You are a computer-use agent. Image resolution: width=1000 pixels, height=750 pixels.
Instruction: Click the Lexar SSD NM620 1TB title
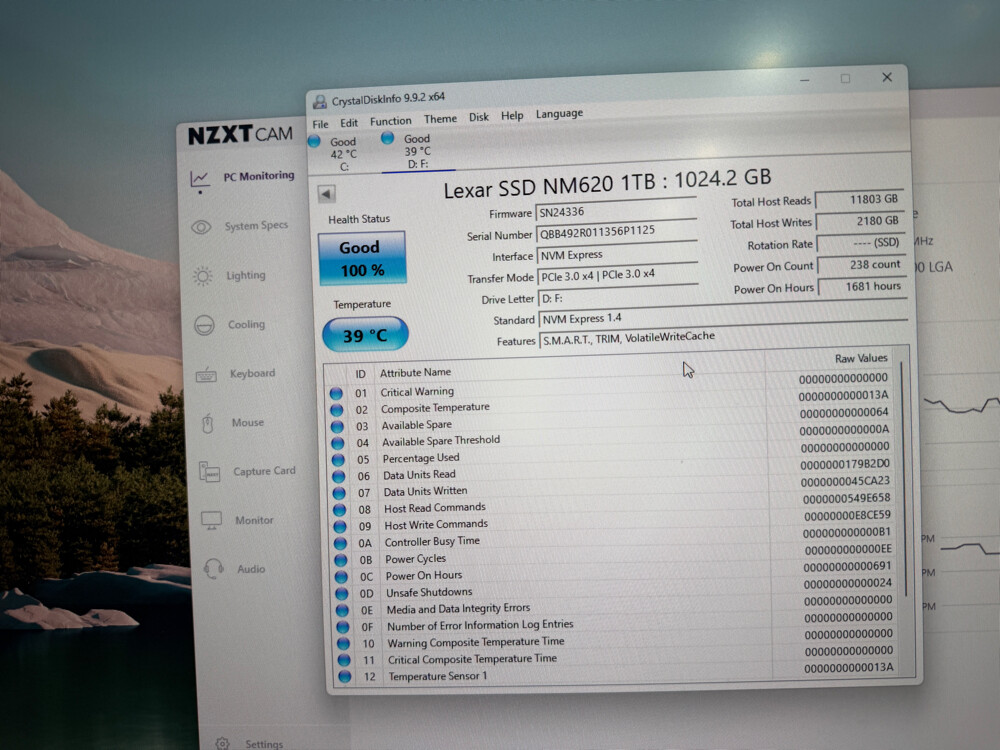[607, 184]
